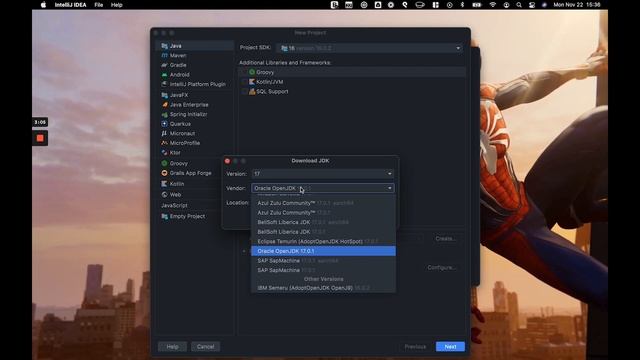Open Spotlight search in menu bar

pyautogui.click(x=519, y=5)
